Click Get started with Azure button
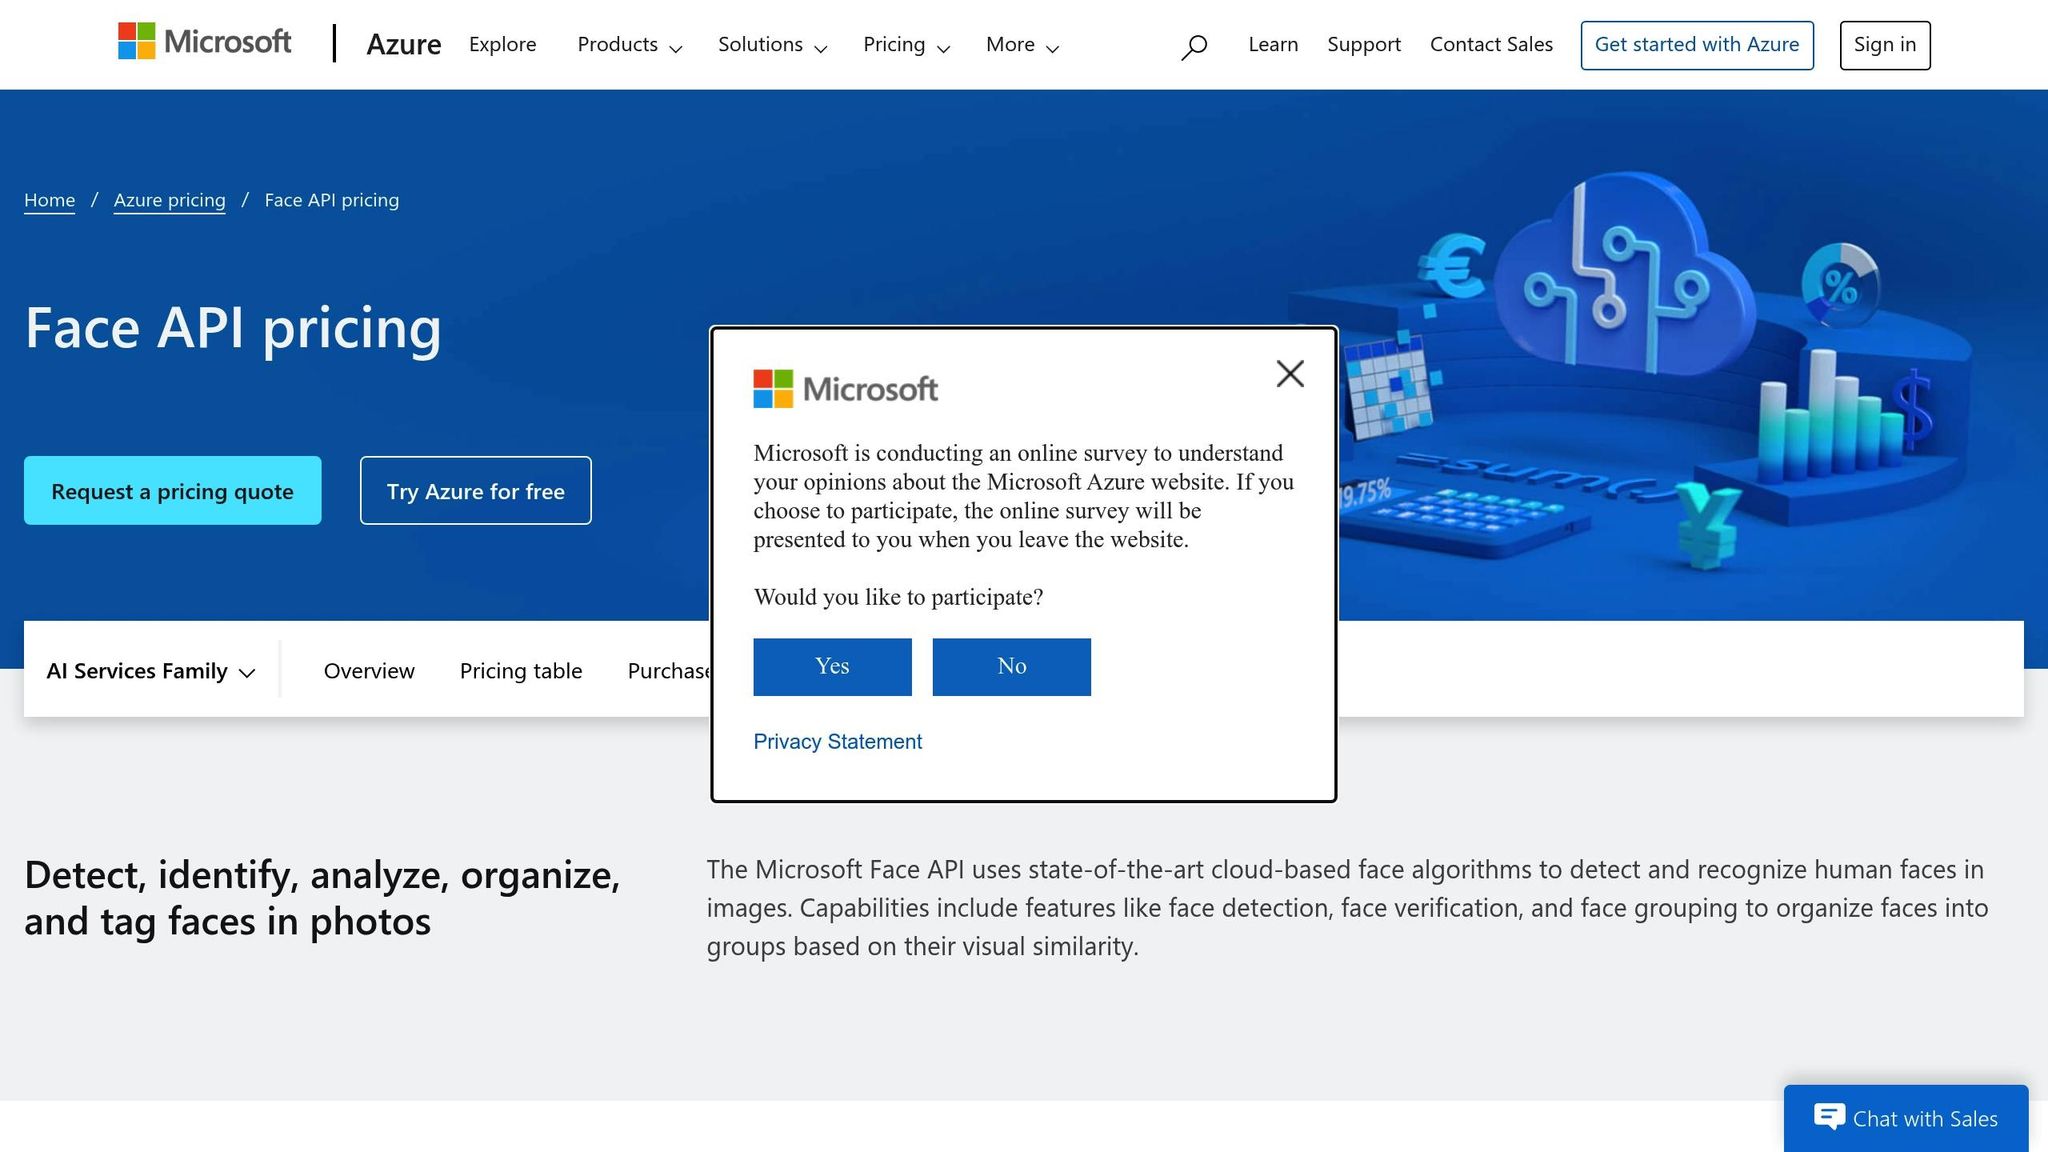Viewport: 2048px width, 1152px height. (1697, 45)
